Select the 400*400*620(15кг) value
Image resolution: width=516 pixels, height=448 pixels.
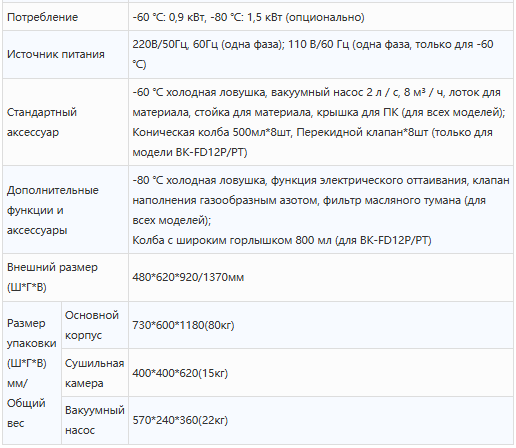tap(180, 373)
